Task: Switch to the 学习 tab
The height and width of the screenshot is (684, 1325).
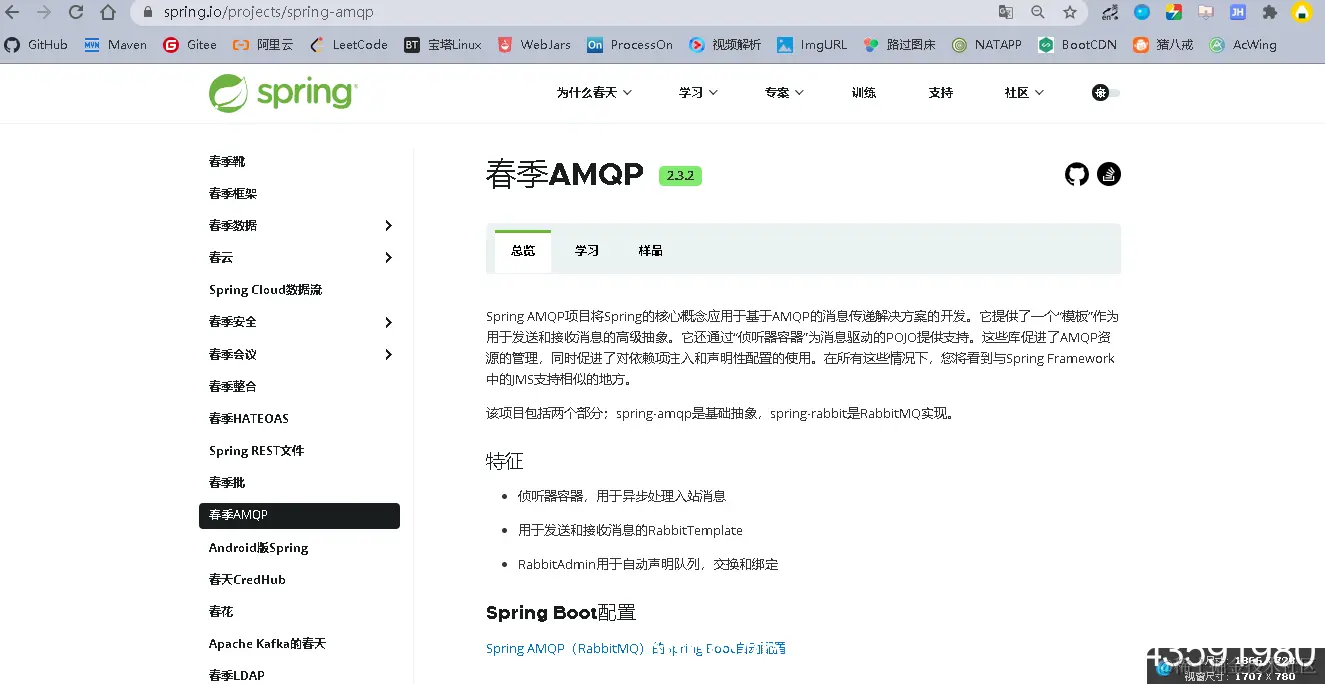Action: pos(586,250)
